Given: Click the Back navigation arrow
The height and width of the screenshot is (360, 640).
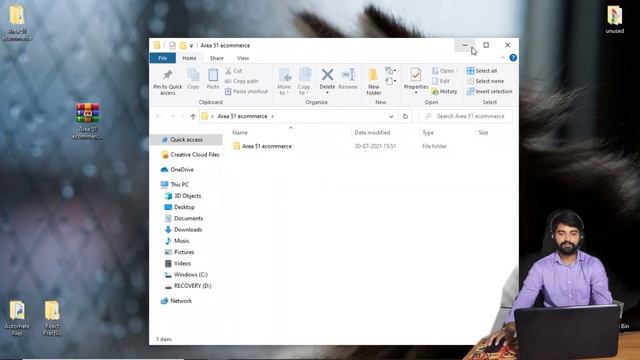Looking at the screenshot, I should (159, 116).
